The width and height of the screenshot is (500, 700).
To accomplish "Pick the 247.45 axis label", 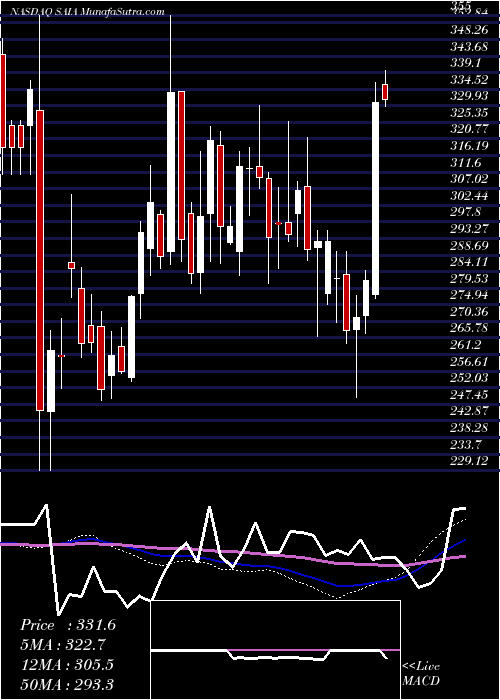I will pyautogui.click(x=468, y=394).
